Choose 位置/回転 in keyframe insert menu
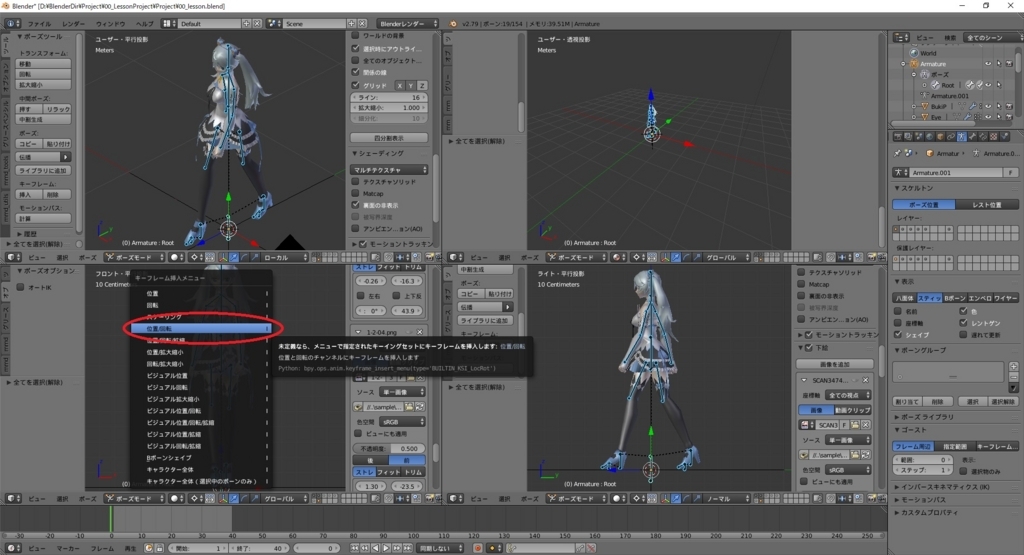The width and height of the screenshot is (1024, 555). (200, 328)
